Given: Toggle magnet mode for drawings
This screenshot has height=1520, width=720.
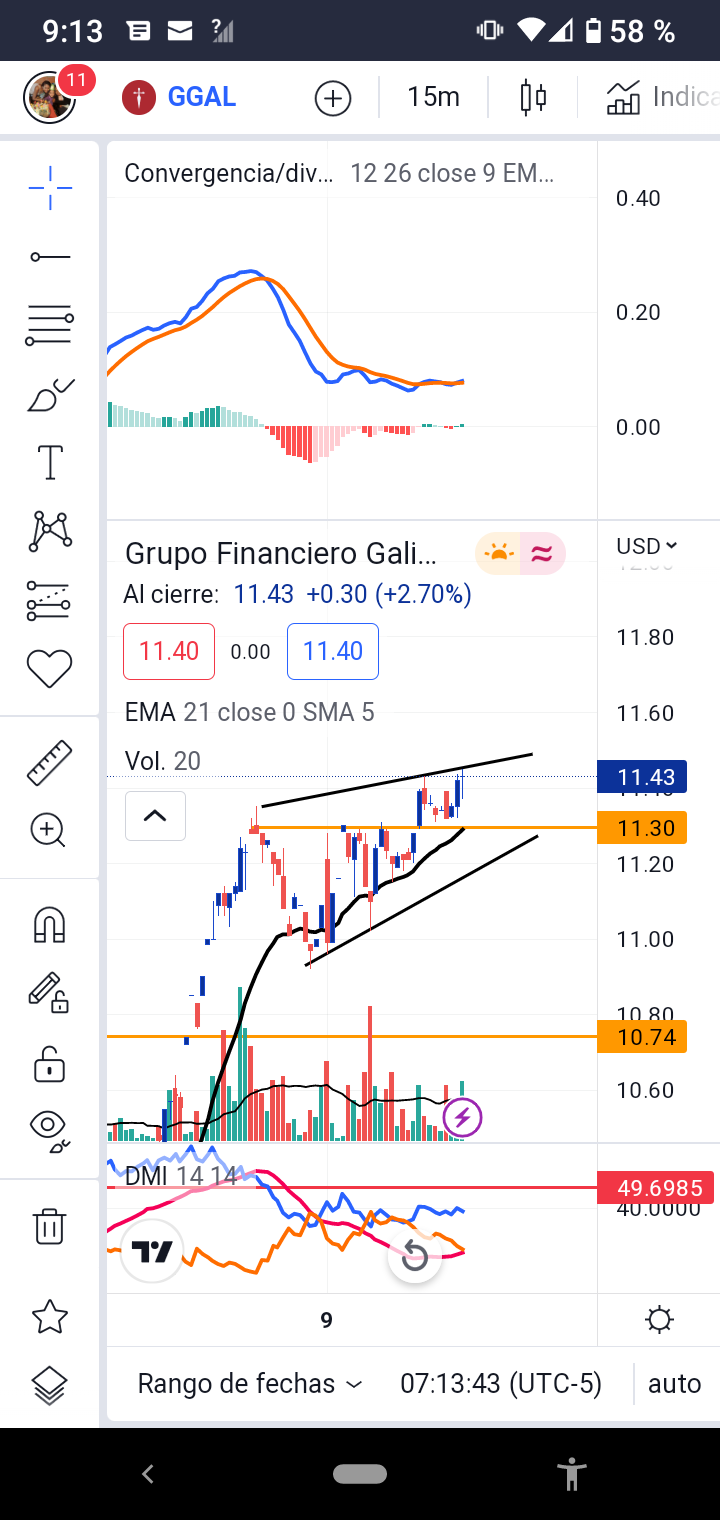Looking at the screenshot, I should pyautogui.click(x=50, y=925).
